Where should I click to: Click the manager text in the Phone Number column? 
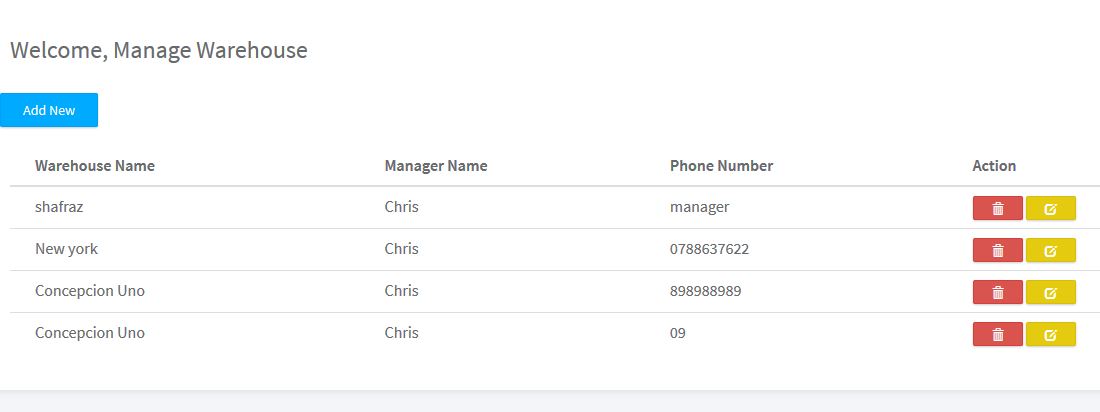699,207
